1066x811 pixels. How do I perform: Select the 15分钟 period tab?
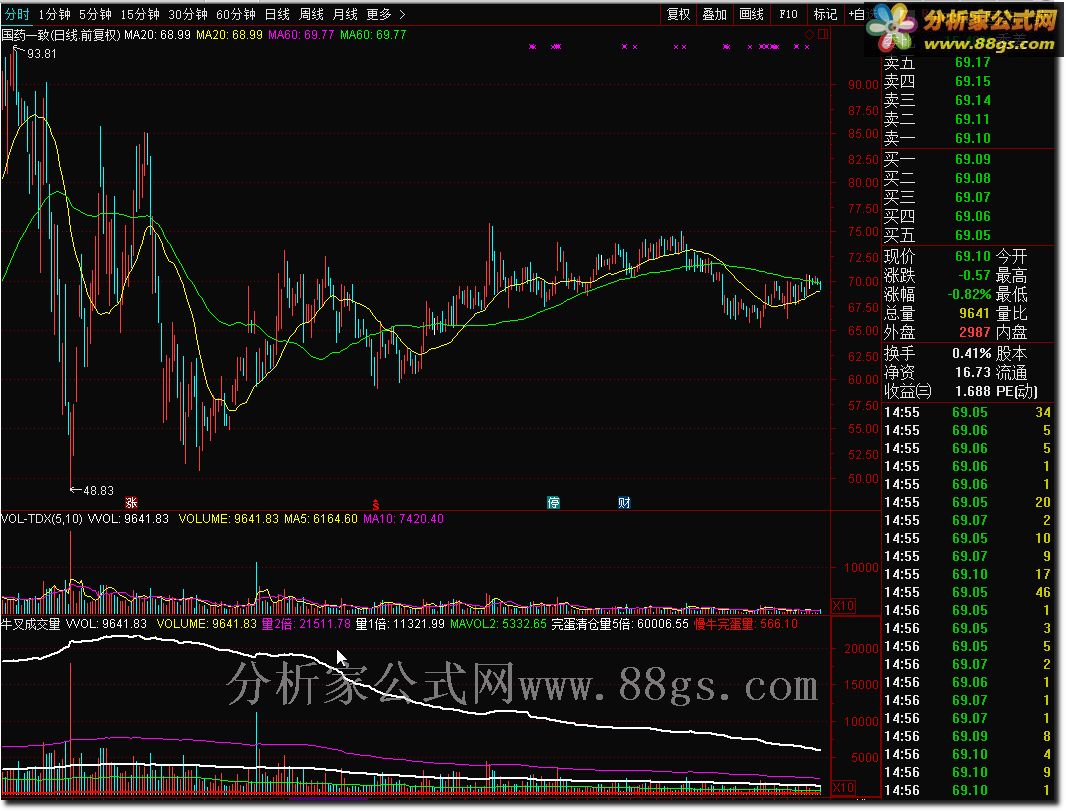pyautogui.click(x=140, y=14)
